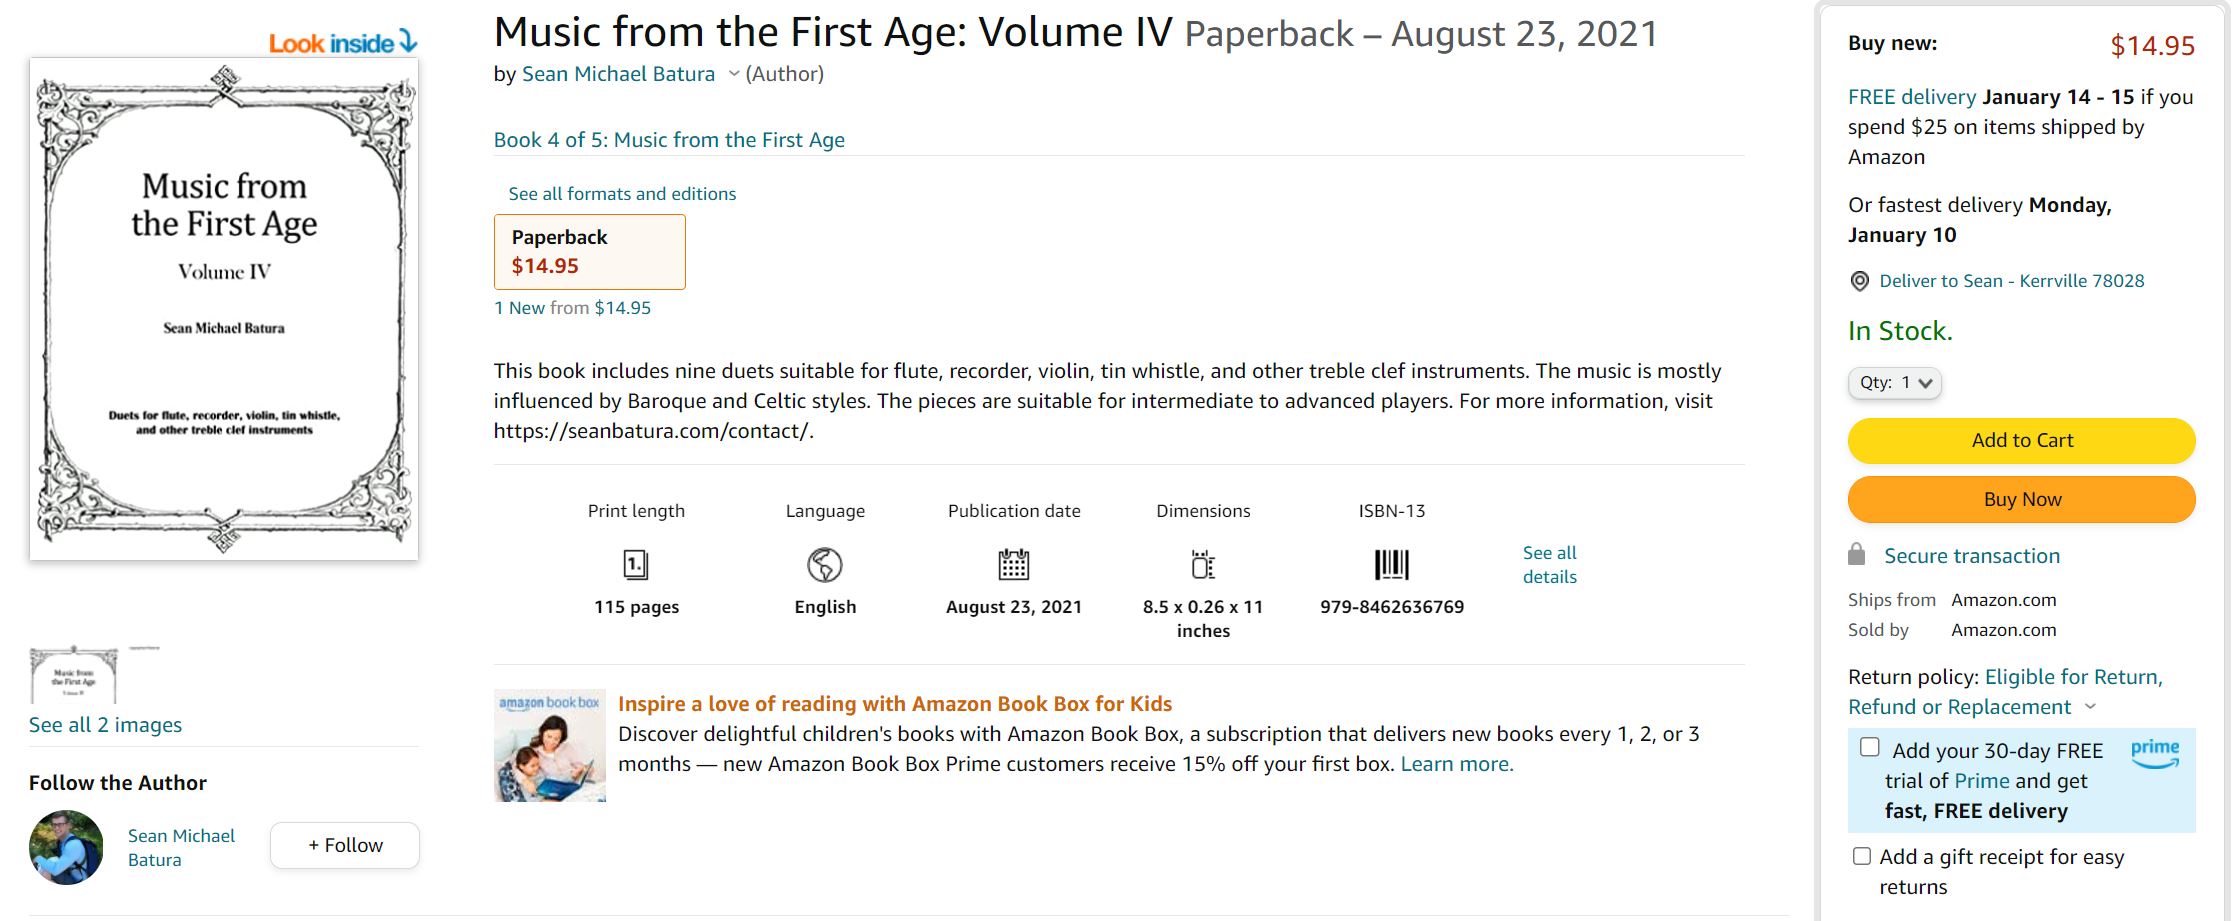Click the Print length page icon
Image resolution: width=2235 pixels, height=921 pixels.
636,565
